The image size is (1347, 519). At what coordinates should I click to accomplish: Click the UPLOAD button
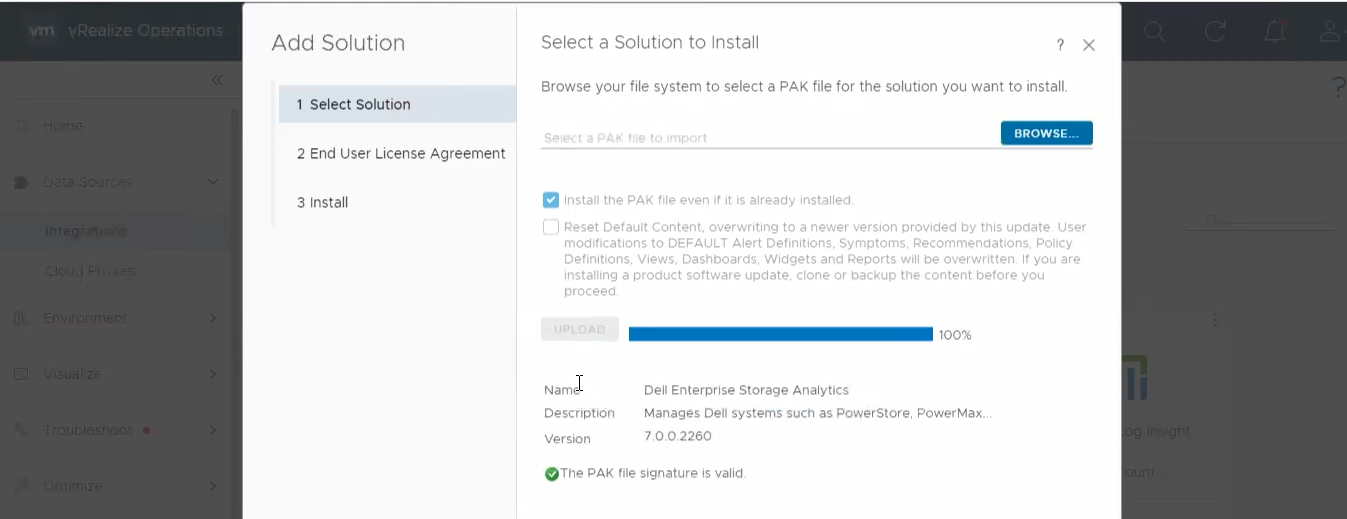[x=580, y=329]
